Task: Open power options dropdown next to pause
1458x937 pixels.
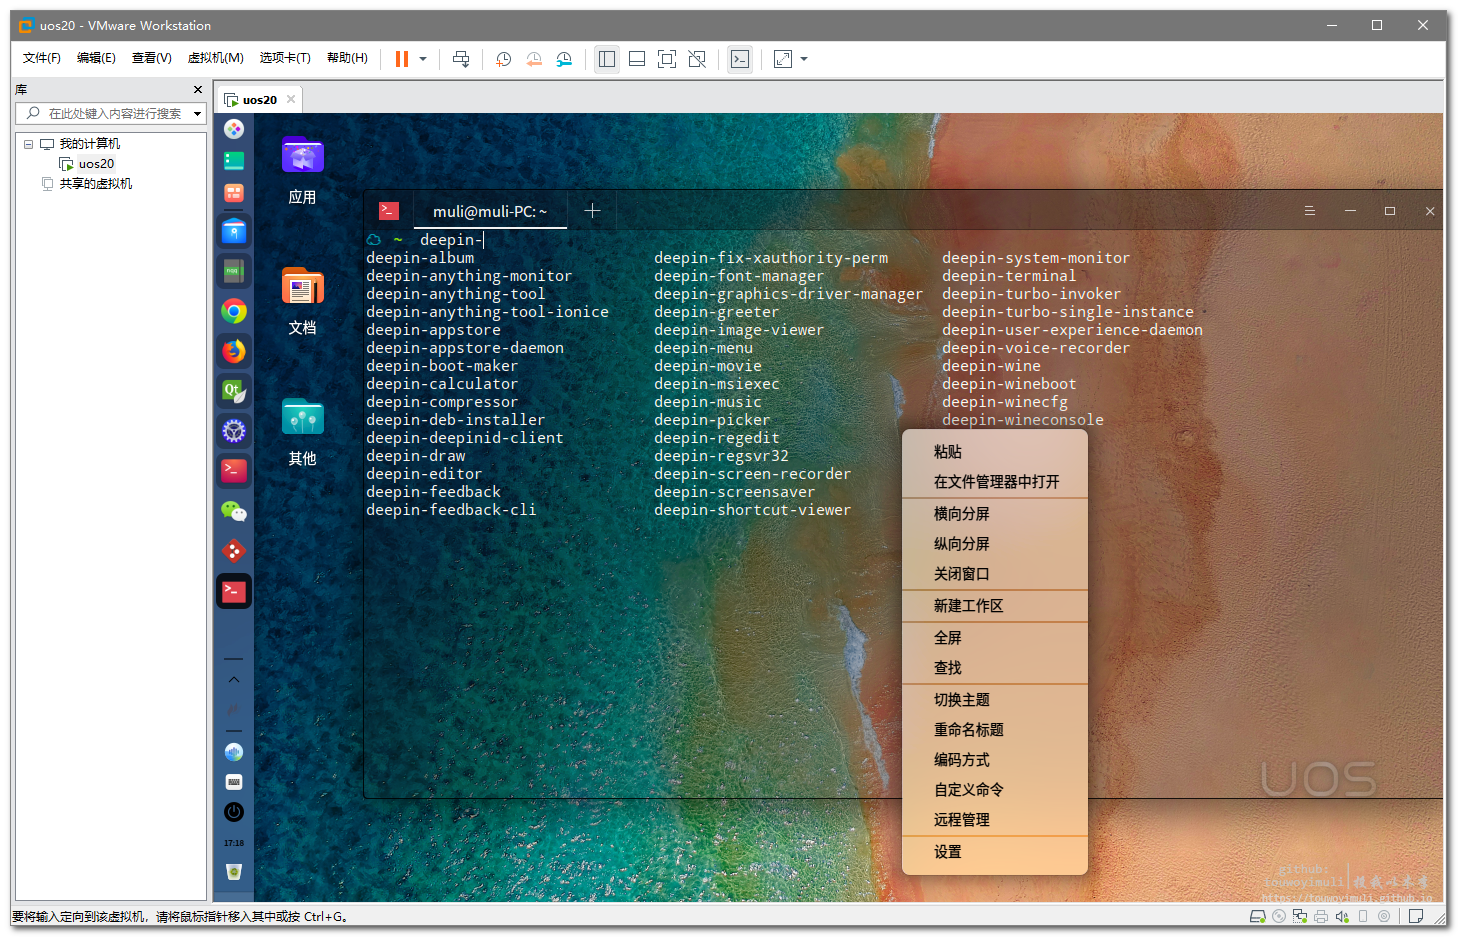Action: 423,59
